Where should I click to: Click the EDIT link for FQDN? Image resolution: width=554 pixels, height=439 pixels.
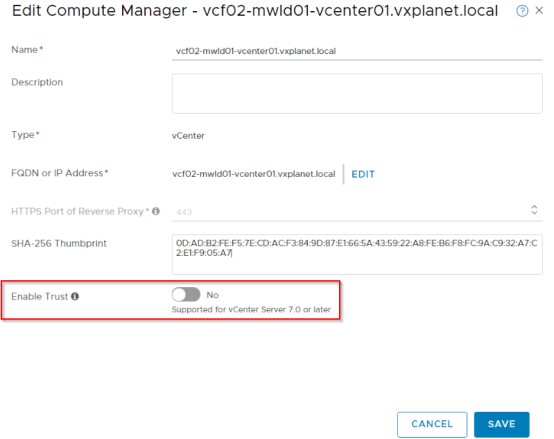tap(363, 174)
